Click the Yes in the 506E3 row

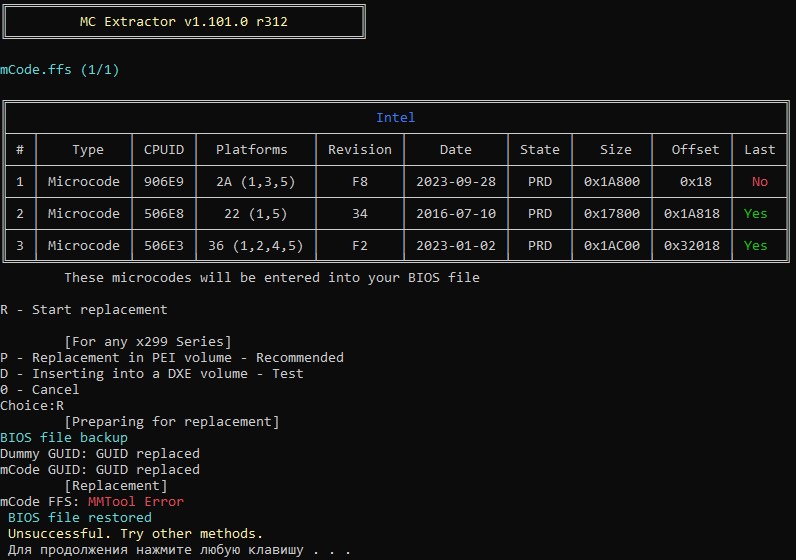[x=755, y=246]
